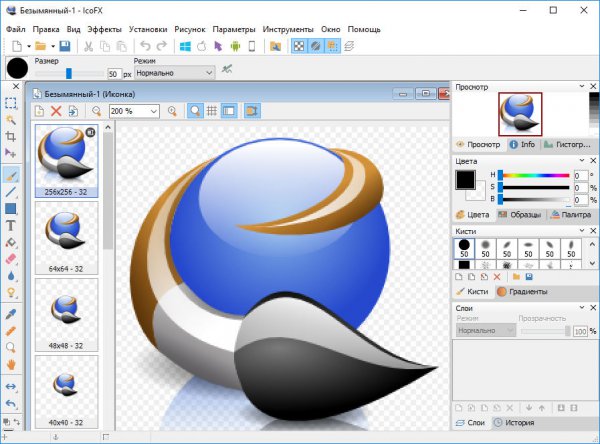Select the 48x48 - 32 image thumbnail
The width and height of the screenshot is (600, 444).
67,315
